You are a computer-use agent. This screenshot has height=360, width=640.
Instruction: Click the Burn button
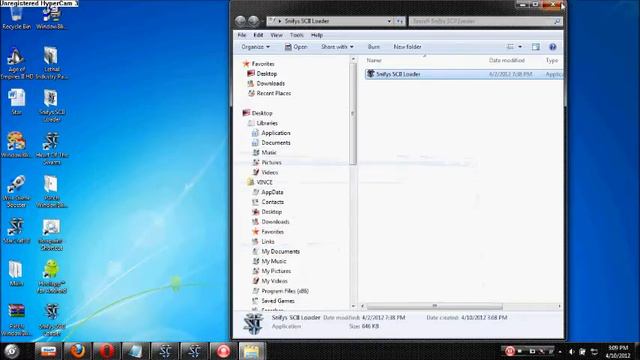pos(373,47)
